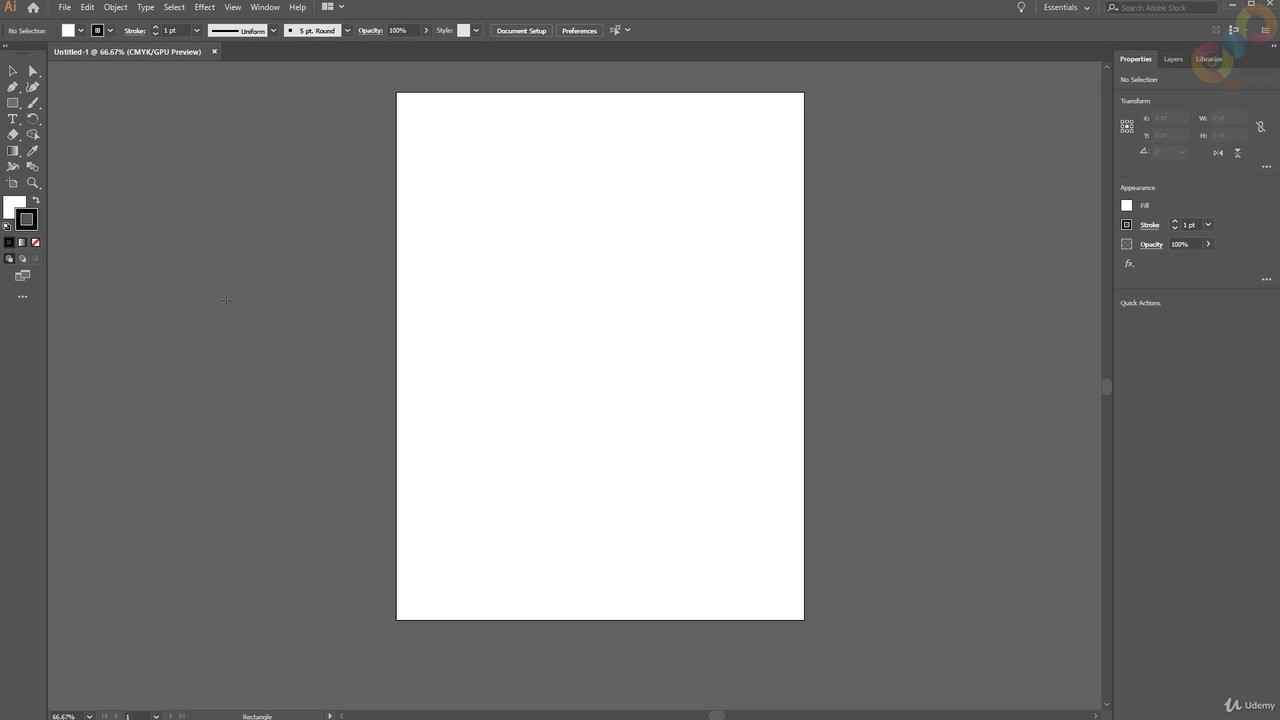1280x720 pixels.
Task: Open stroke weight dropdown in control bar
Action: tap(196, 31)
